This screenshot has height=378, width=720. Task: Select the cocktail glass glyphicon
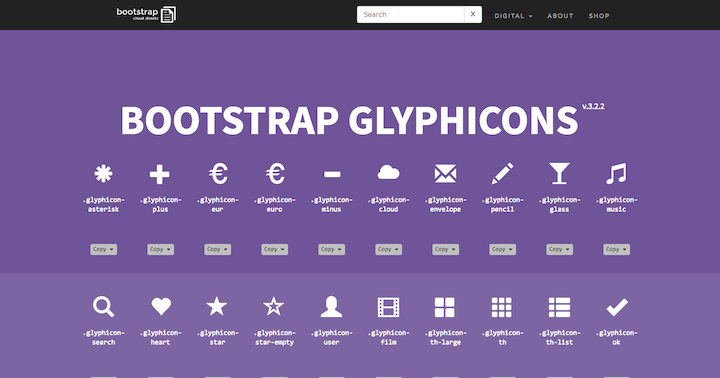559,174
